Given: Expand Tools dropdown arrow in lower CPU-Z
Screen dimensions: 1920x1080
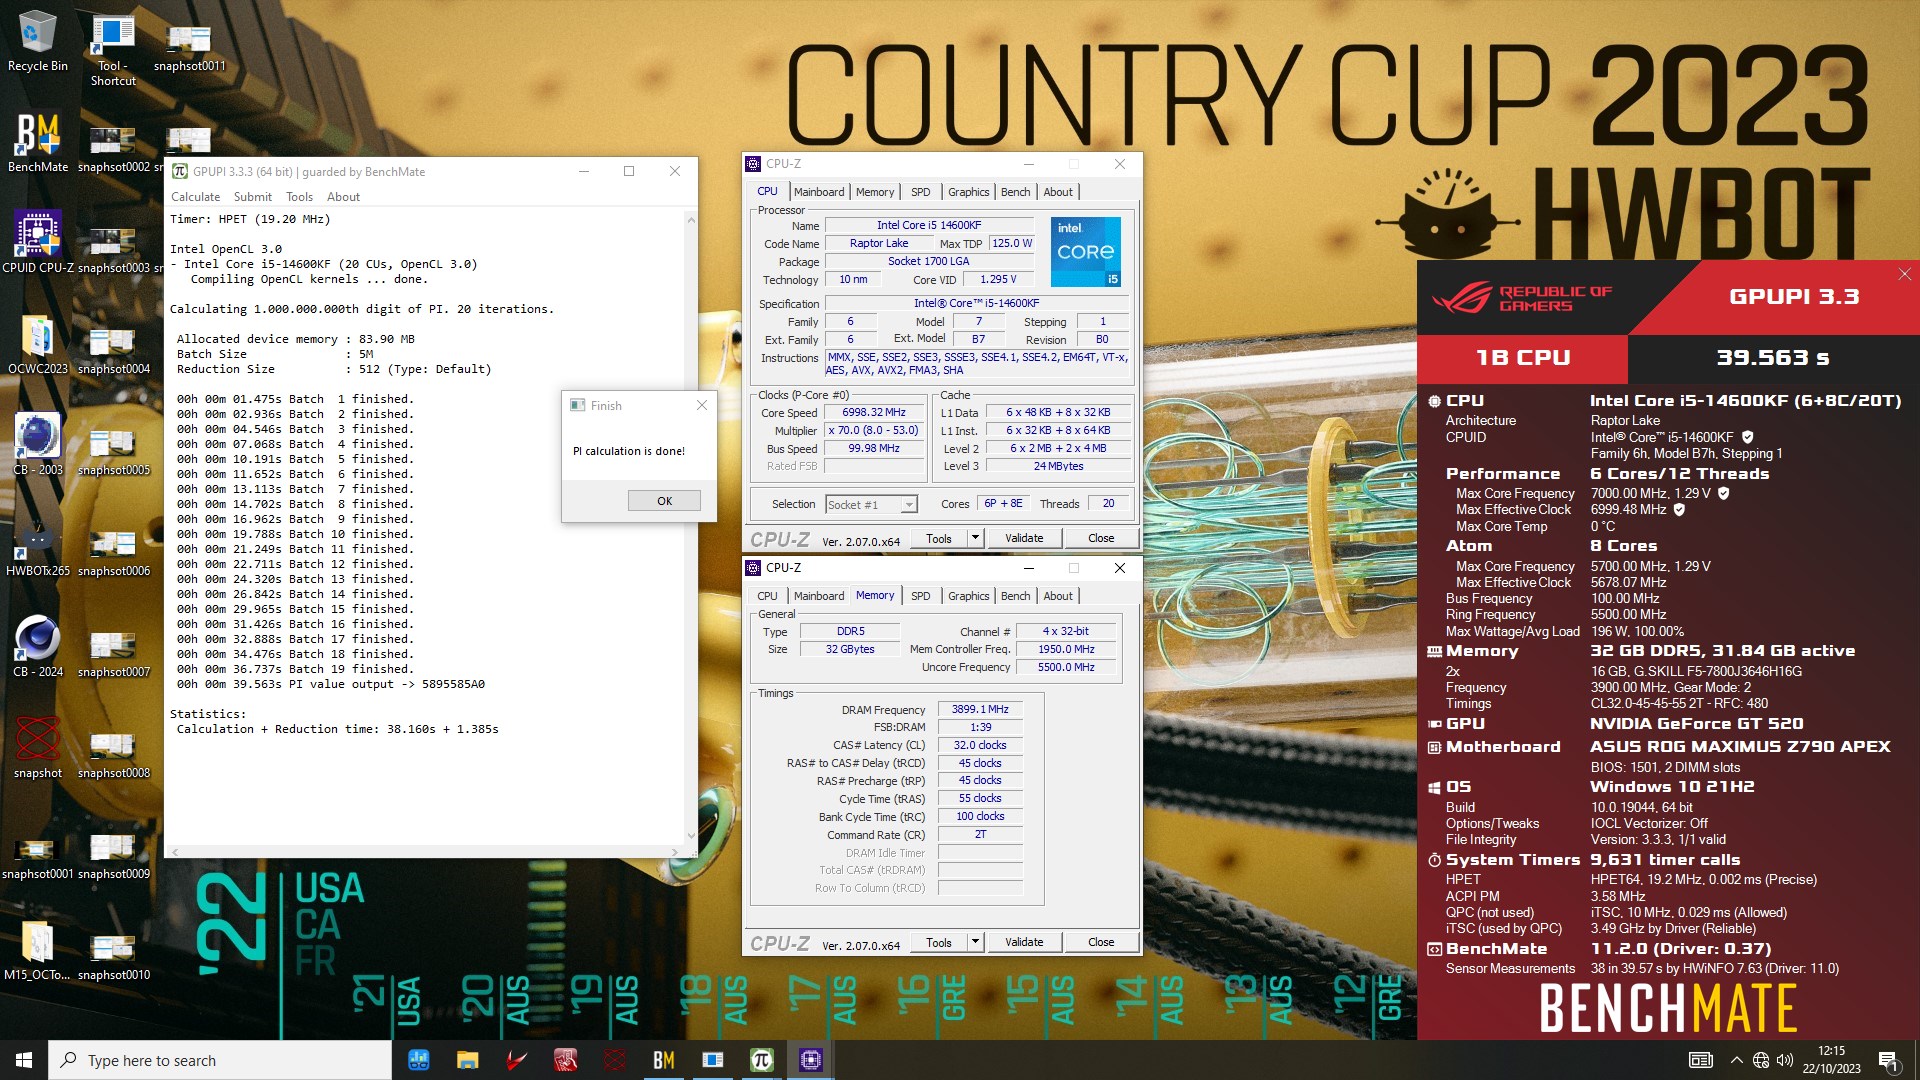Looking at the screenshot, I should pyautogui.click(x=975, y=942).
